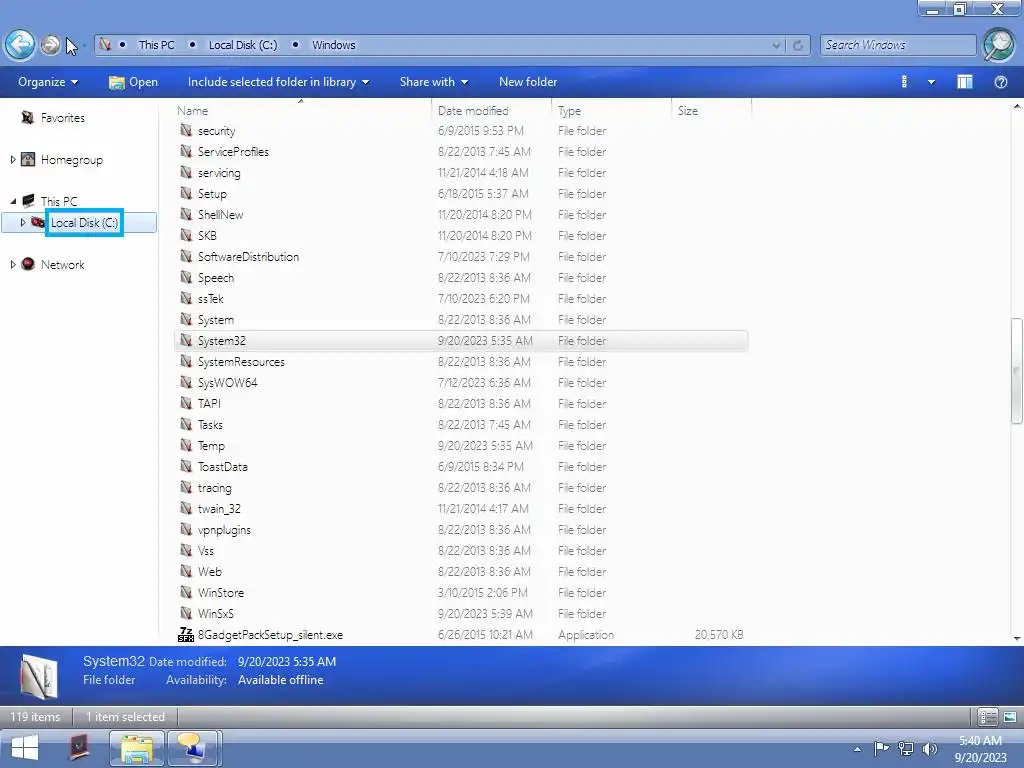
Task: Click the Open button in toolbar
Action: [133, 82]
